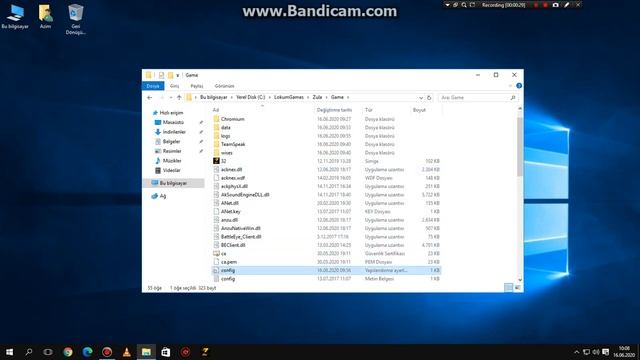The width and height of the screenshot is (640, 360).
Task: Go back with the back arrow
Action: pyautogui.click(x=150, y=98)
